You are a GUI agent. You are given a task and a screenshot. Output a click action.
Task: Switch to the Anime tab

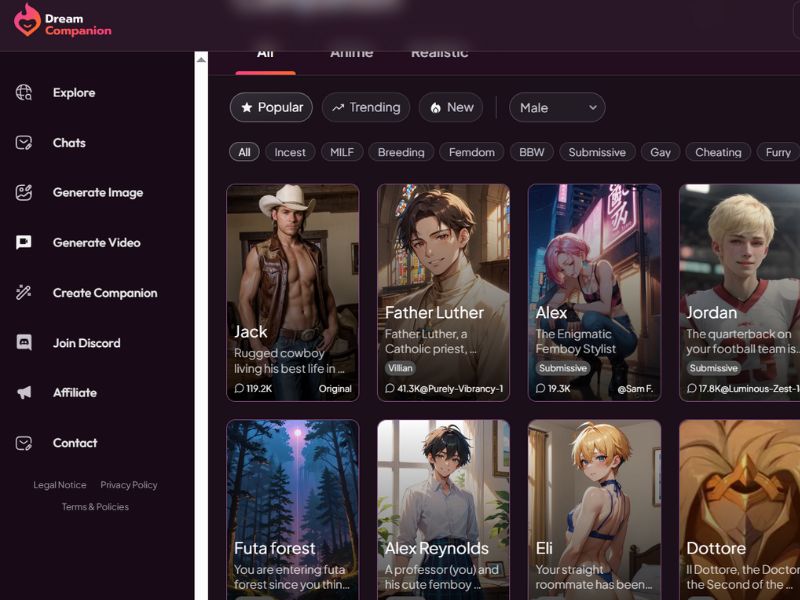pyautogui.click(x=352, y=55)
